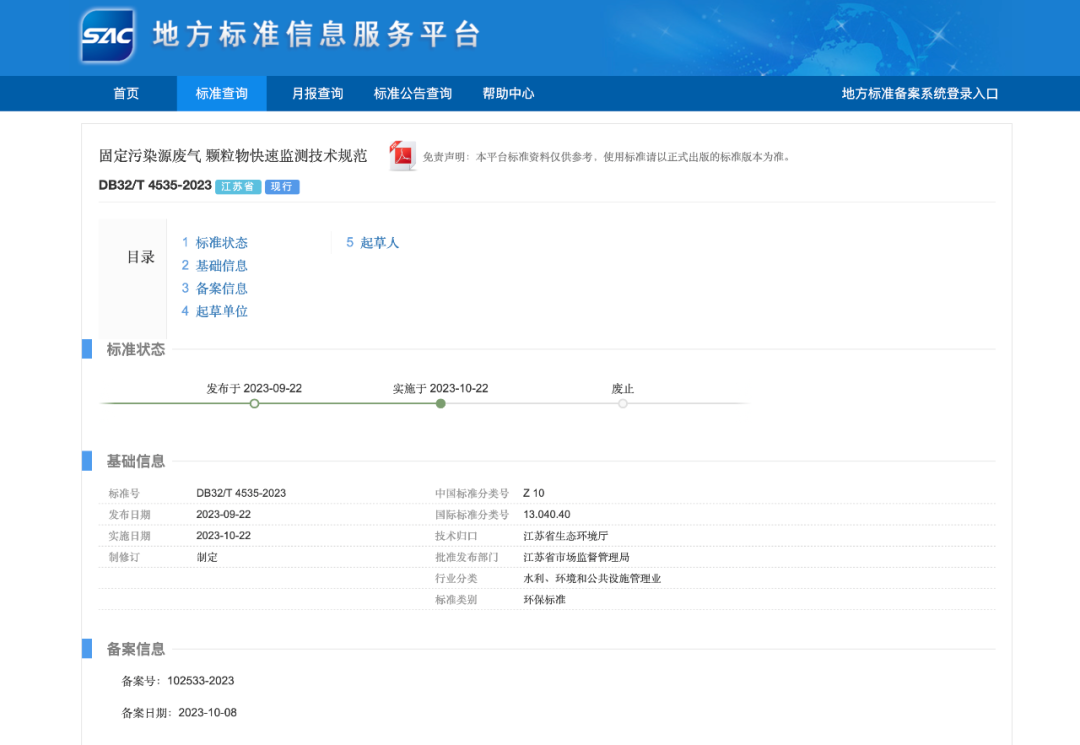The height and width of the screenshot is (745, 1080).
Task: Click the SAC logo icon
Action: 107,35
